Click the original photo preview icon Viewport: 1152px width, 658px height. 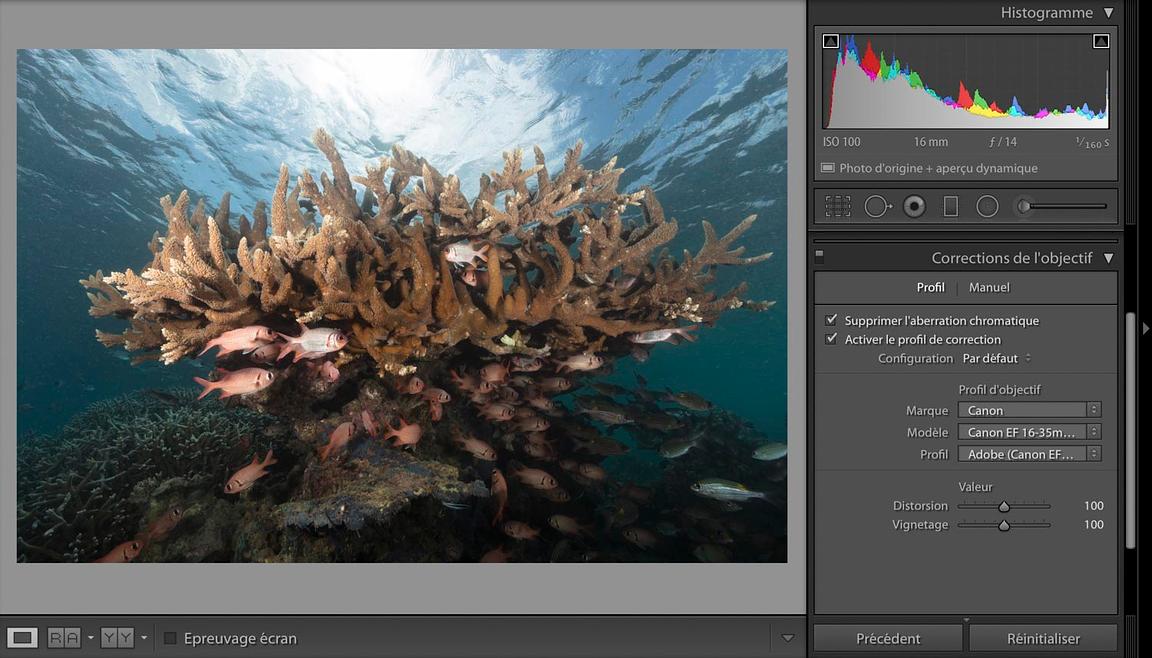827,168
